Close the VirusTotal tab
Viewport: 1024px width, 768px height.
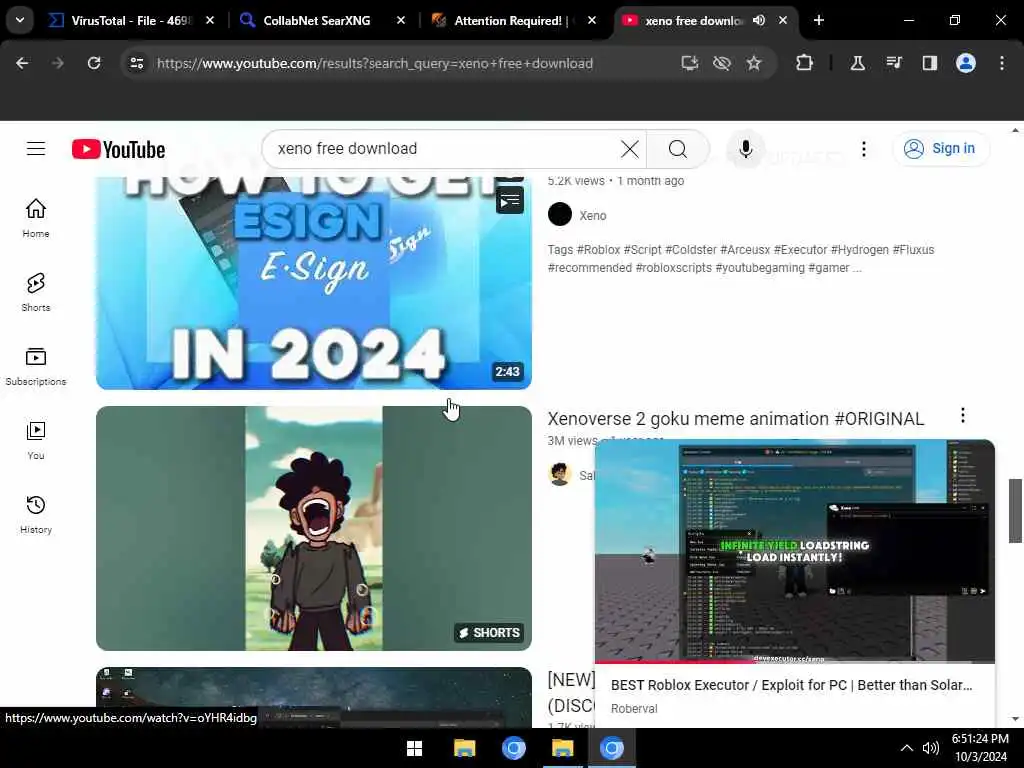(210, 21)
